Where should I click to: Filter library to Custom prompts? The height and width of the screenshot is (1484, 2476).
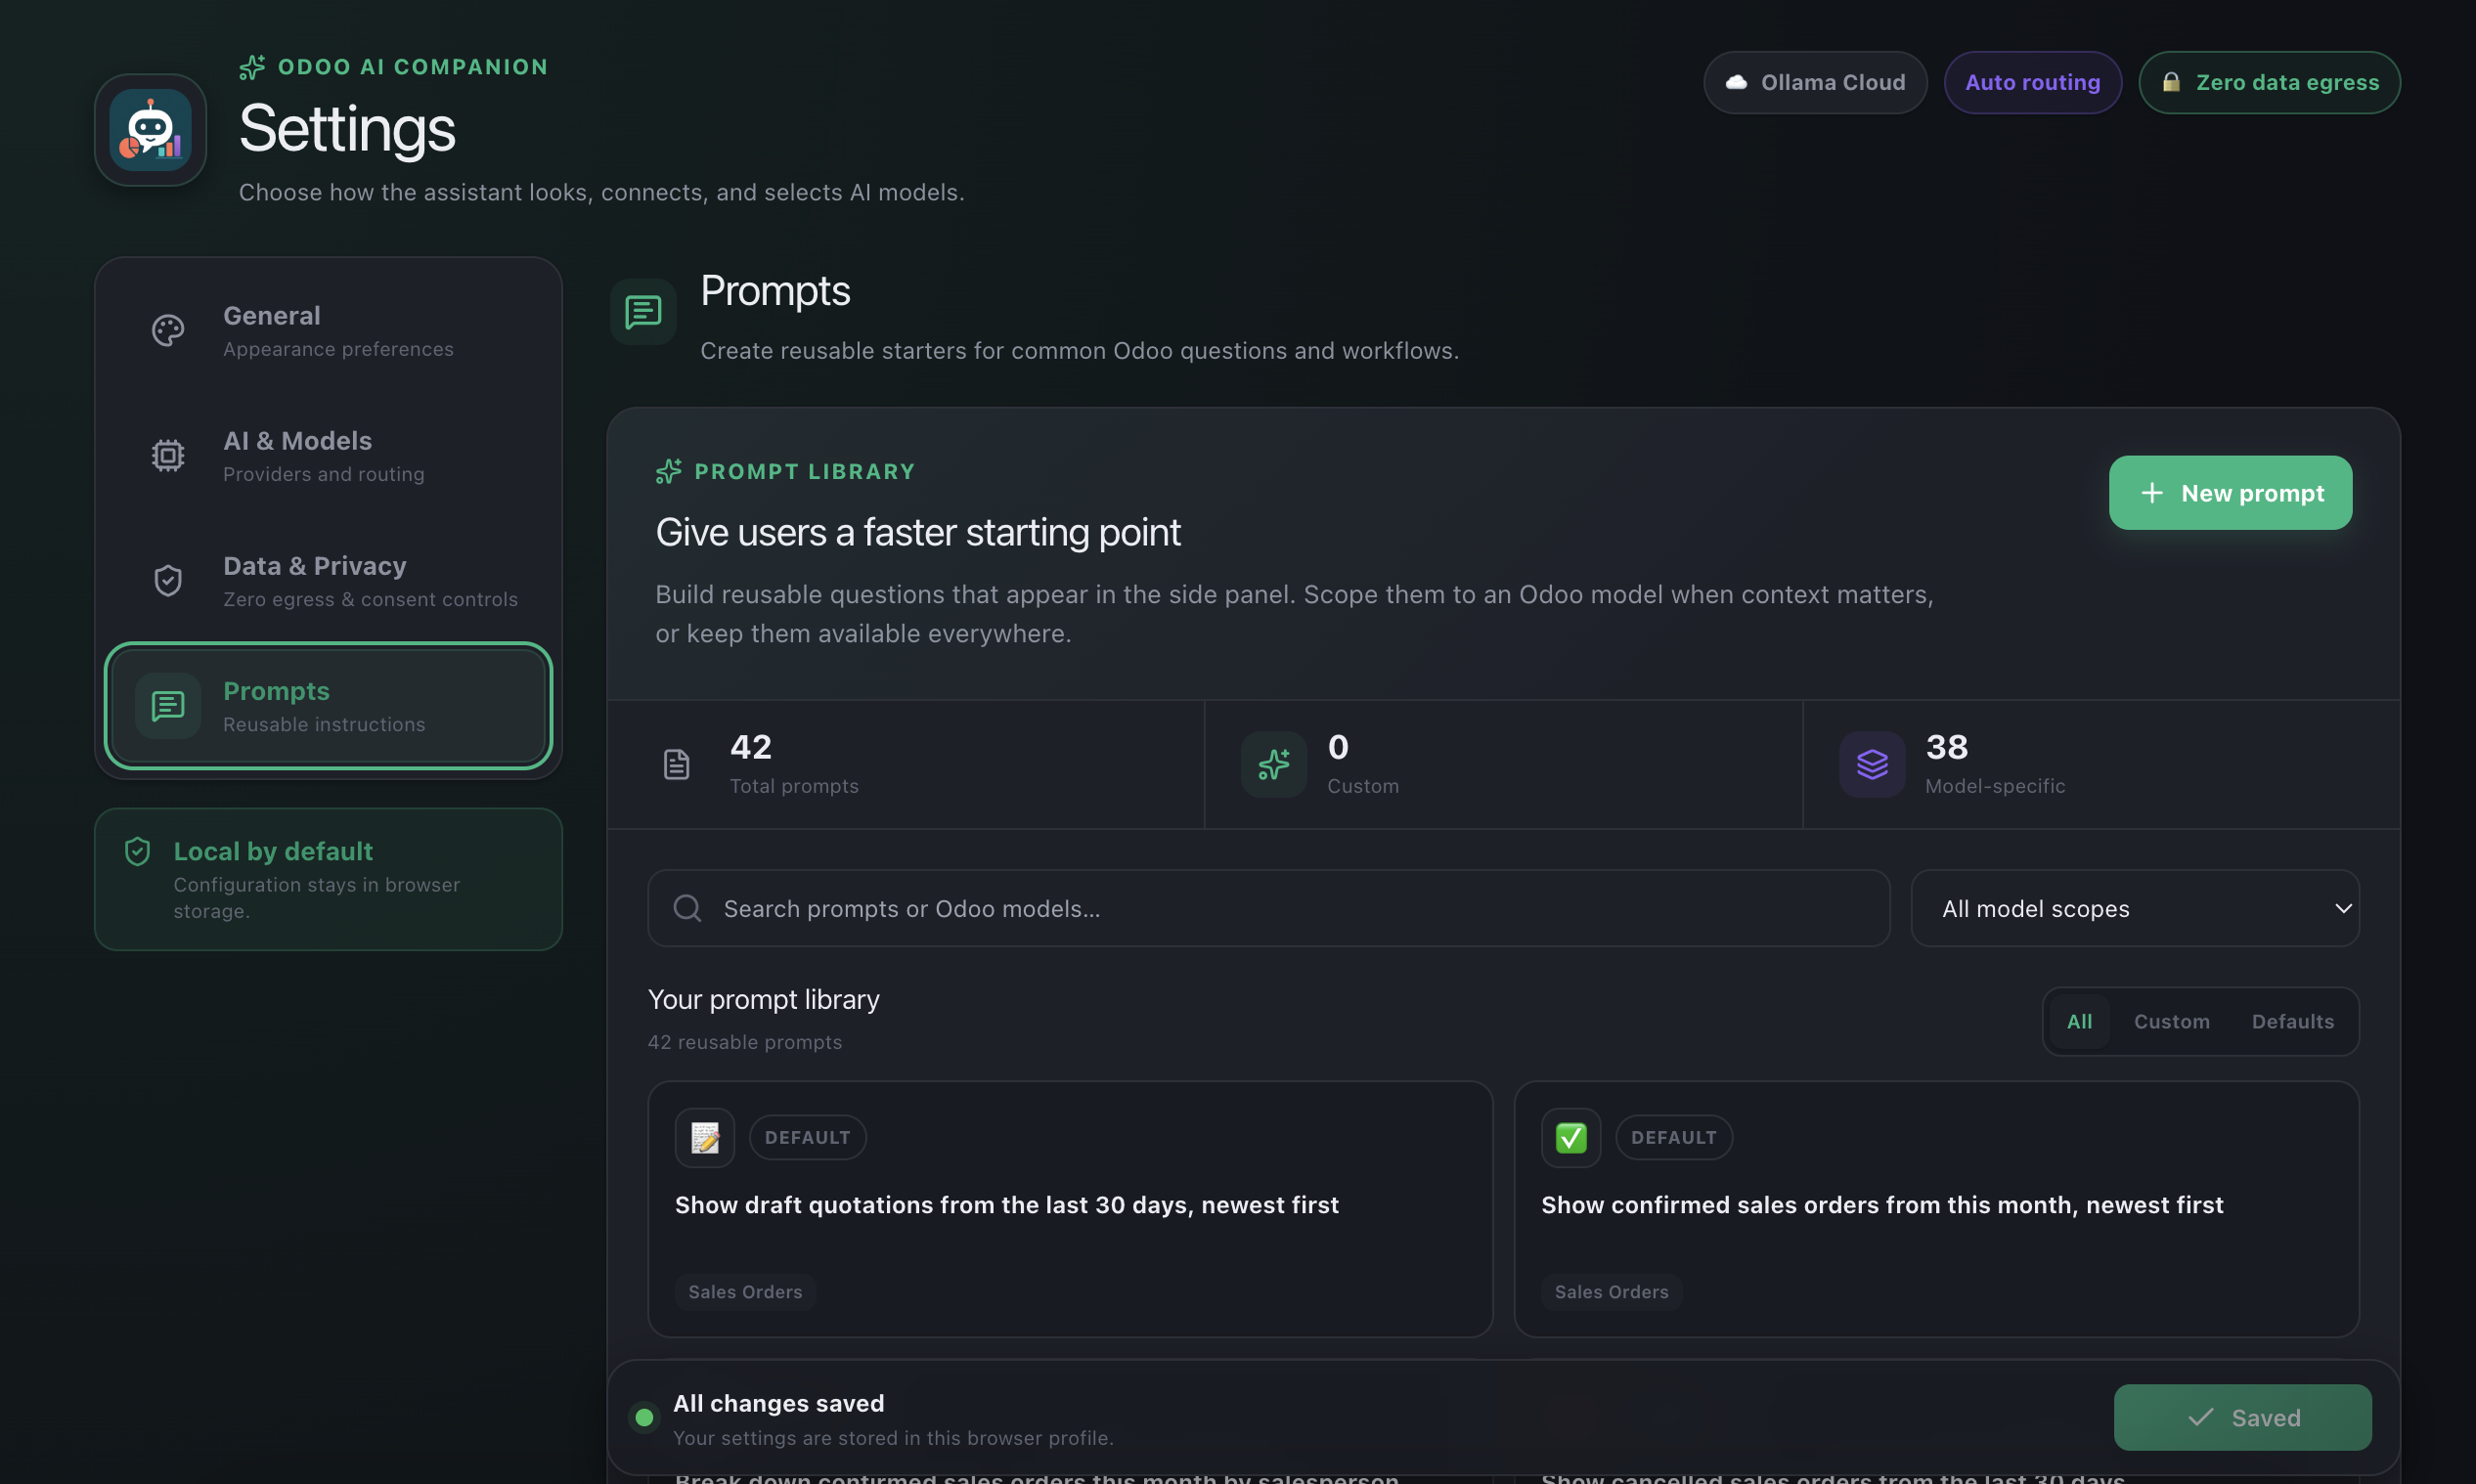tap(2172, 1021)
